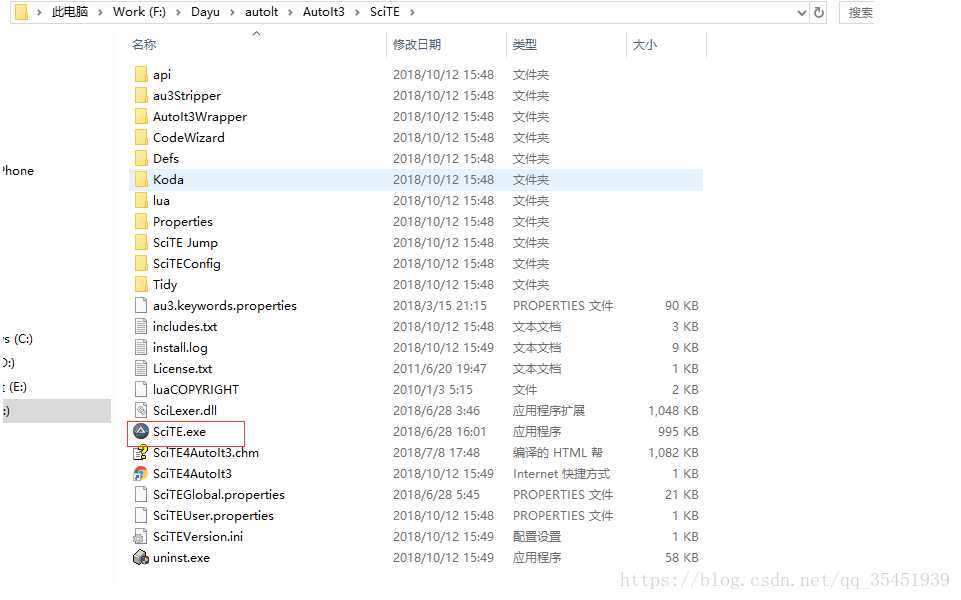961x600 pixels.
Task: Sort files by 修改日期 column header
Action: pyautogui.click(x=417, y=44)
